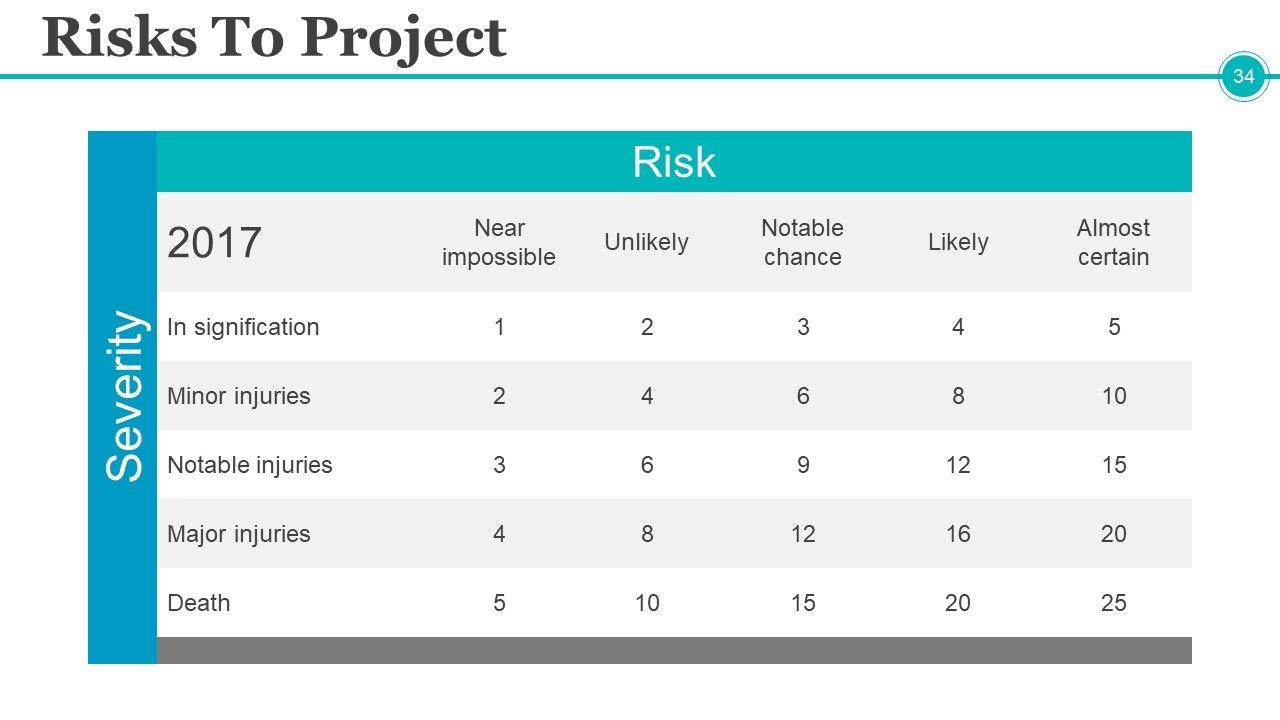Image resolution: width=1280 pixels, height=720 pixels.
Task: Select the teal Risk header bar
Action: (x=674, y=162)
